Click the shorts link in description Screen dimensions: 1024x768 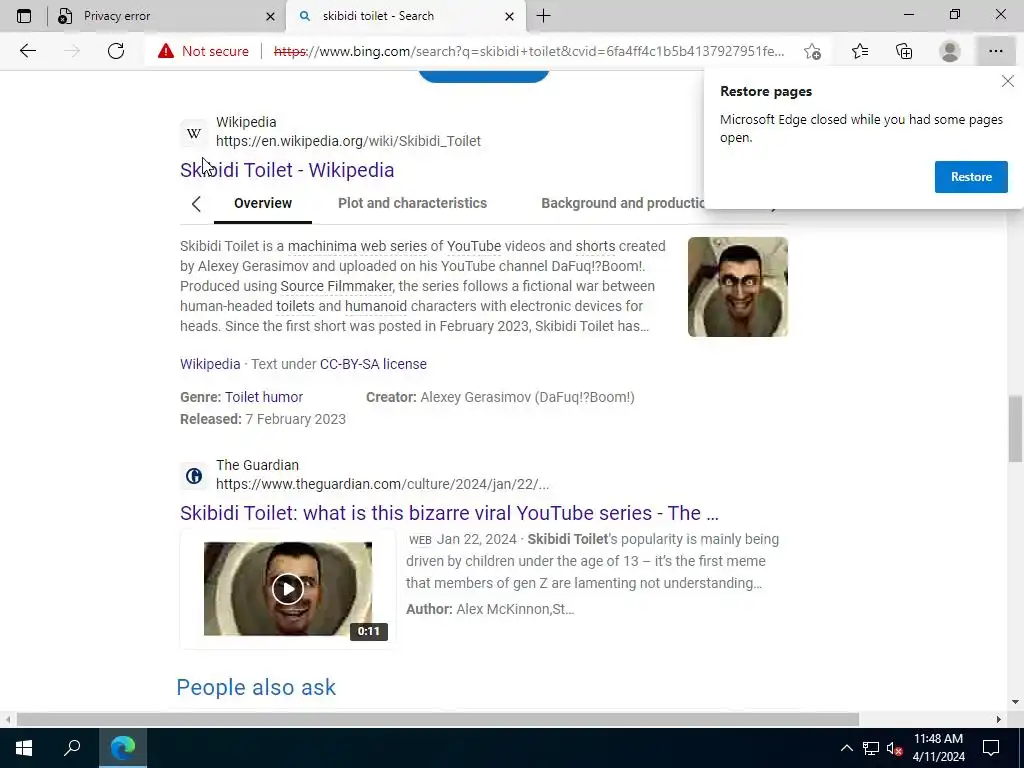[595, 246]
